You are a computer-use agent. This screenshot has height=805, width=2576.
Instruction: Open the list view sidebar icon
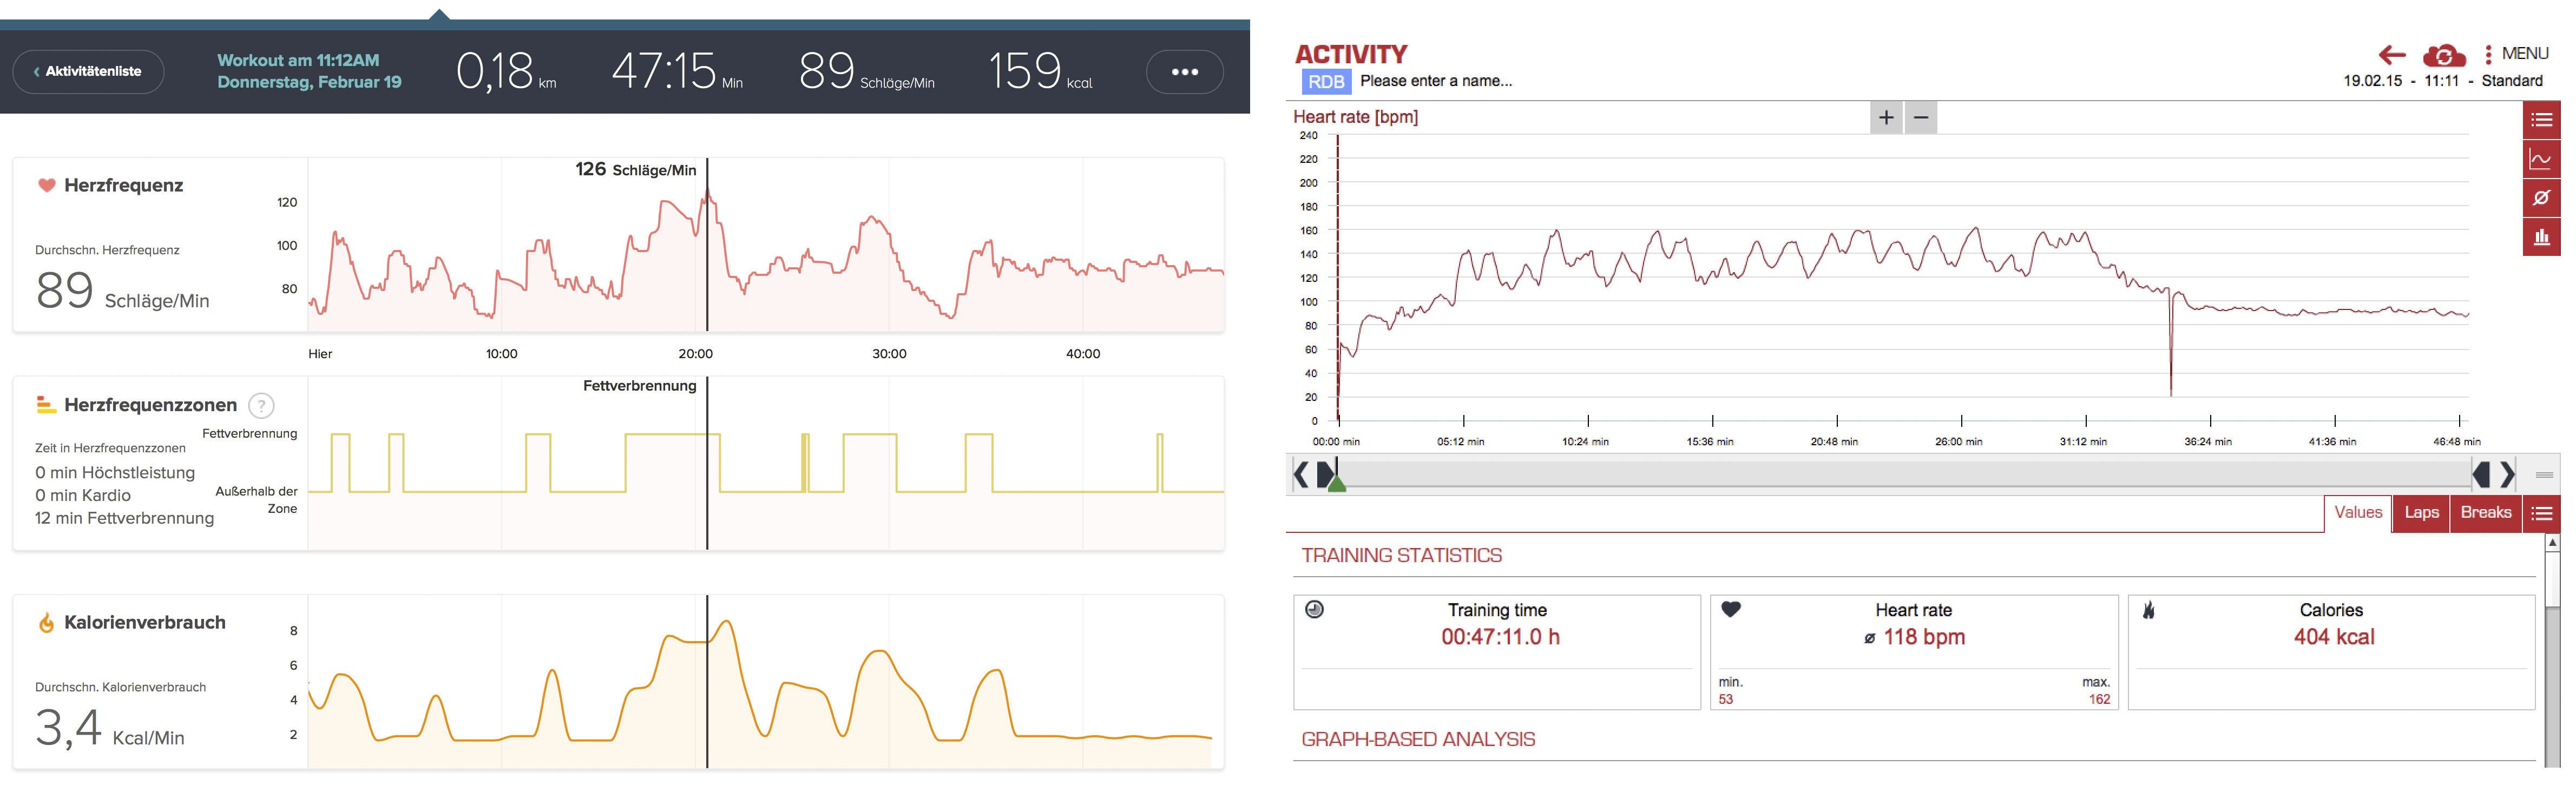coord(2541,121)
